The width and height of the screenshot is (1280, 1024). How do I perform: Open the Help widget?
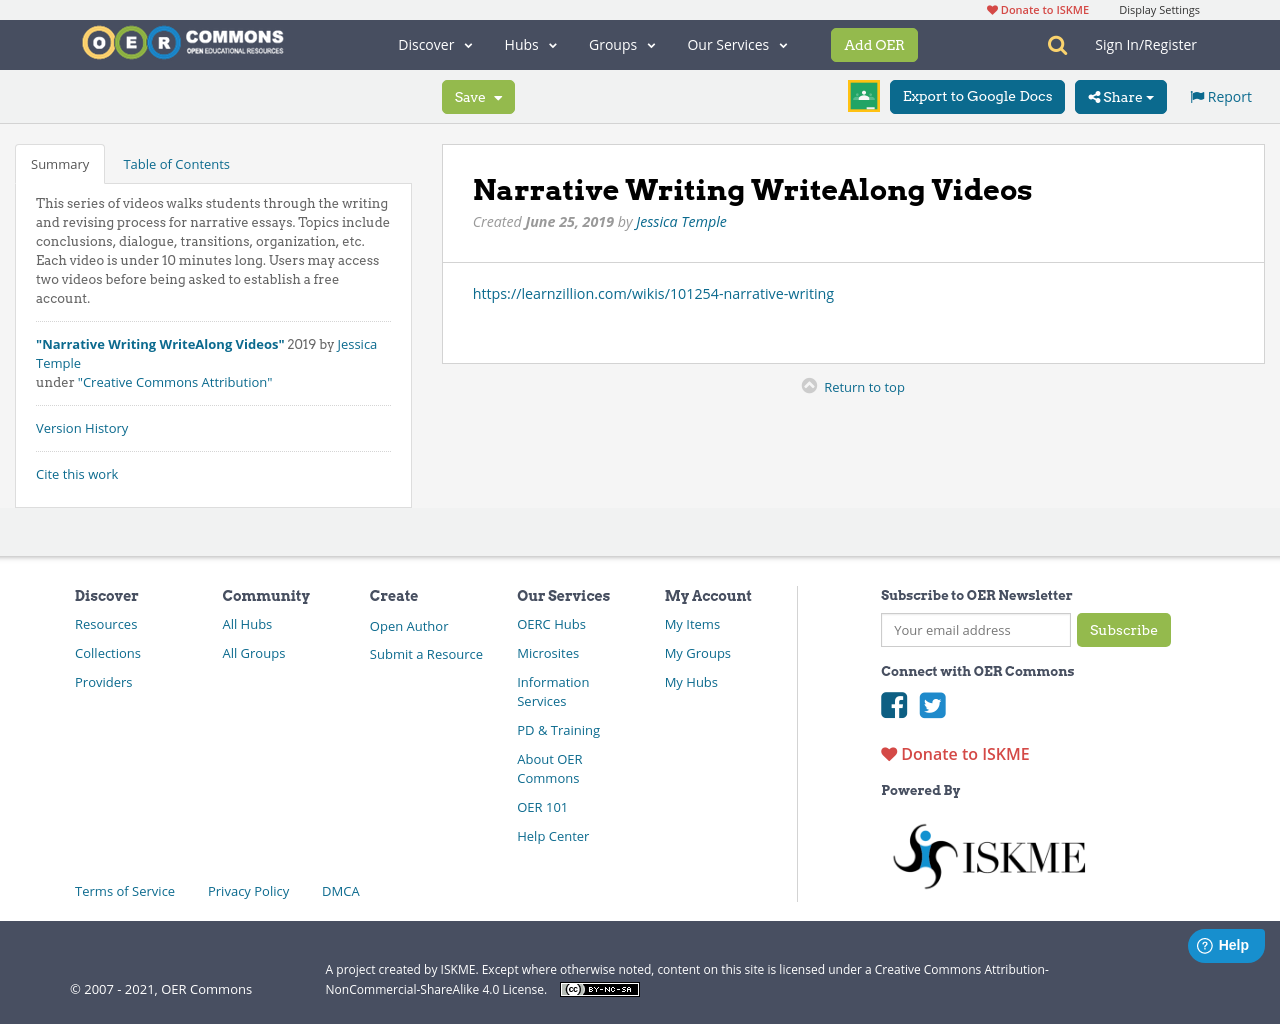1226,944
